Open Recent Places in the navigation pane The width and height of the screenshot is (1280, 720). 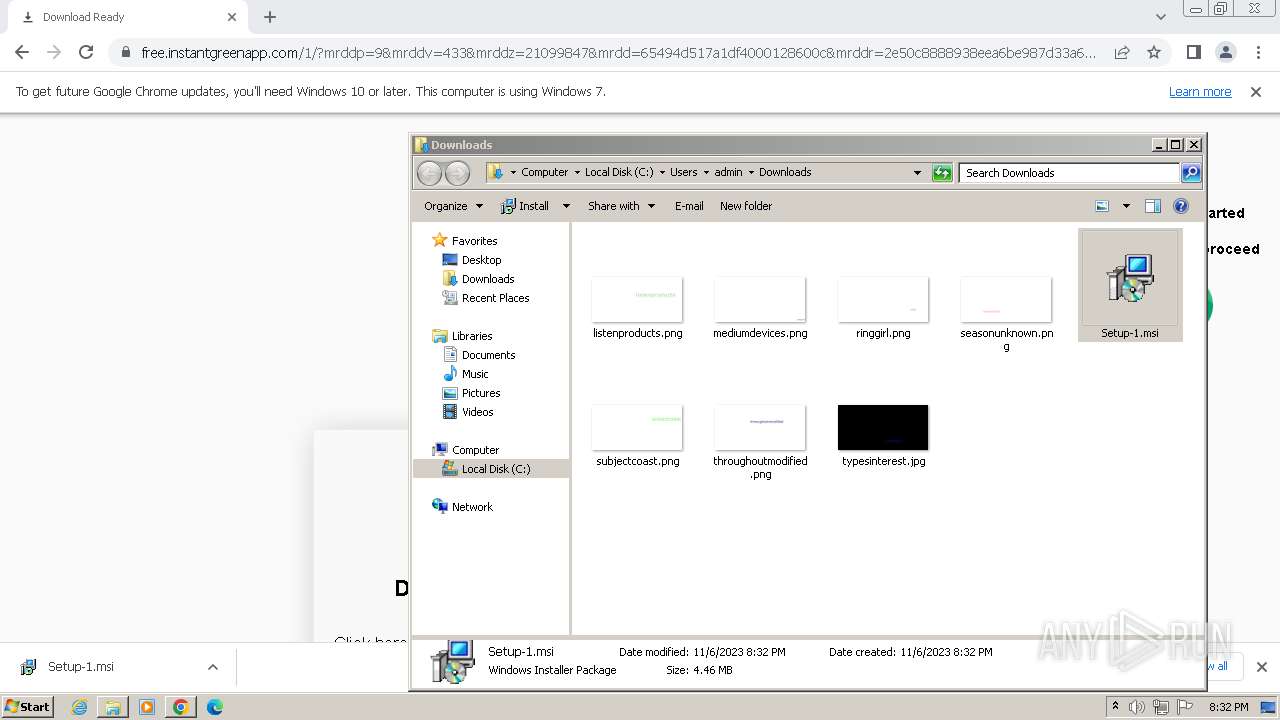pos(495,298)
